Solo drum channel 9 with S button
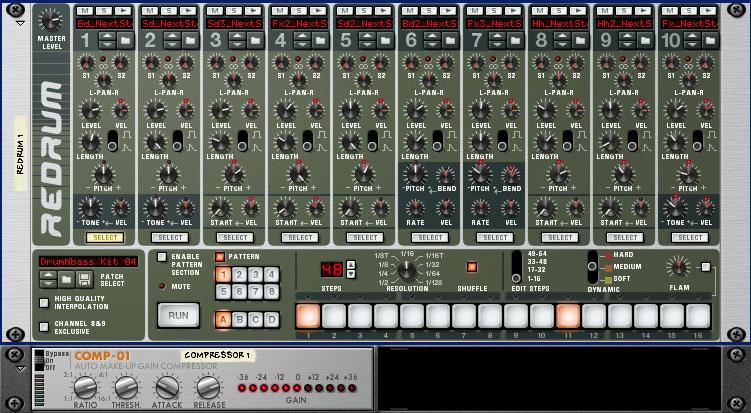751x413 pixels. 624,11
